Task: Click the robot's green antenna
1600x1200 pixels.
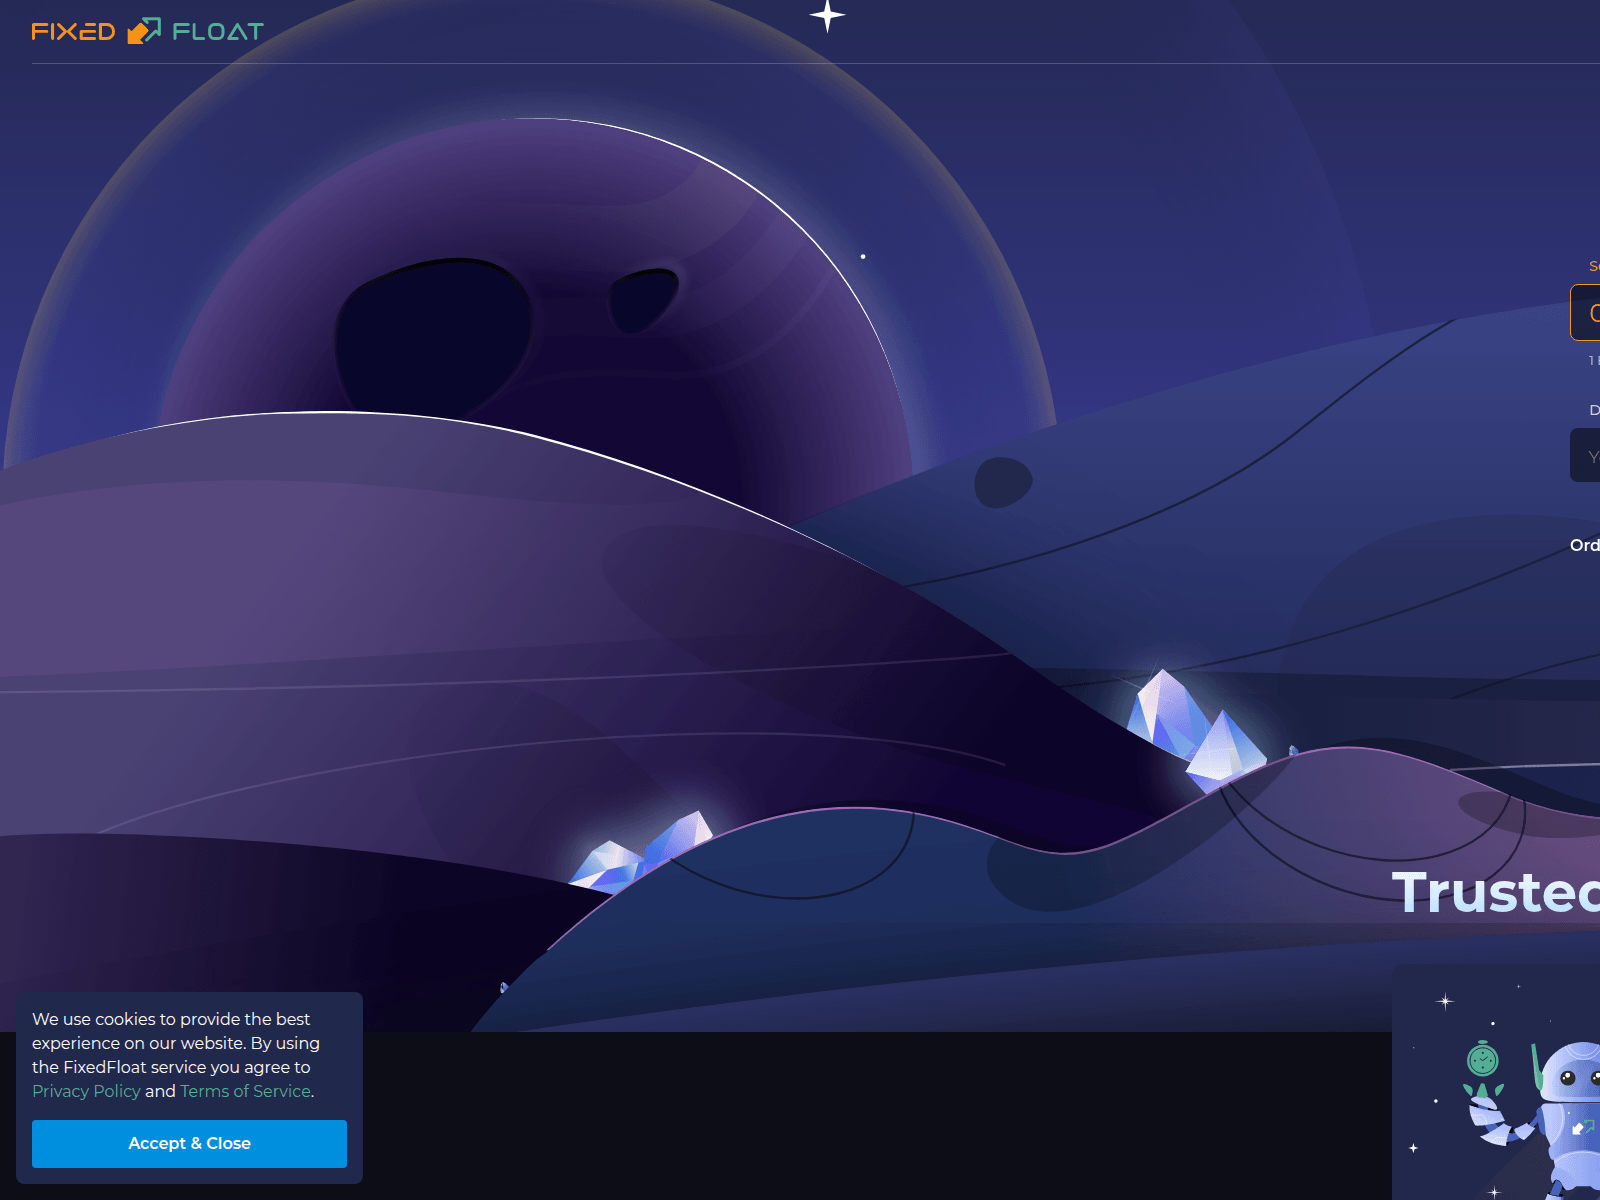Action: 1536,1067
